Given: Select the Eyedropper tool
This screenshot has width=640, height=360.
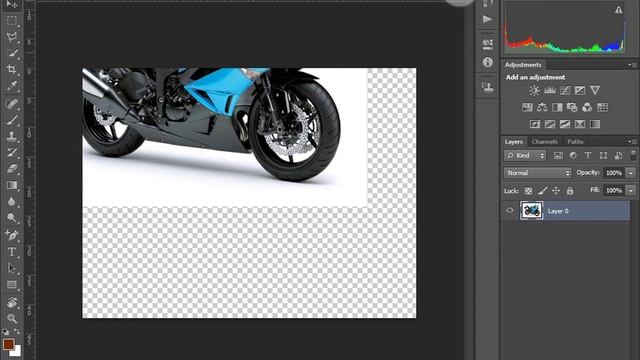Looking at the screenshot, I should pyautogui.click(x=12, y=86).
